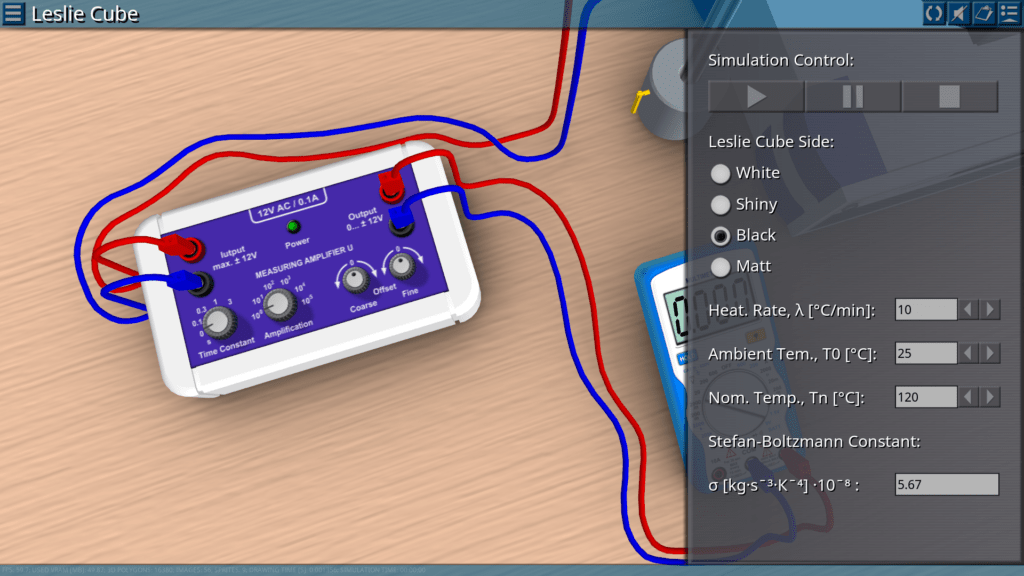Select the Shiny cube side
The image size is (1024, 576).
click(720, 205)
